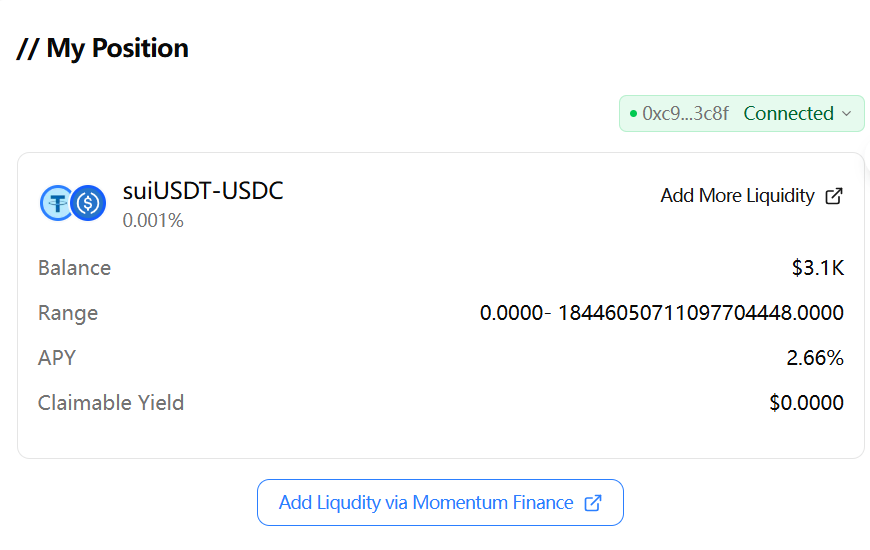Viewport: 870px width, 550px height.
Task: Click the $3.1K balance value
Action: [817, 268]
